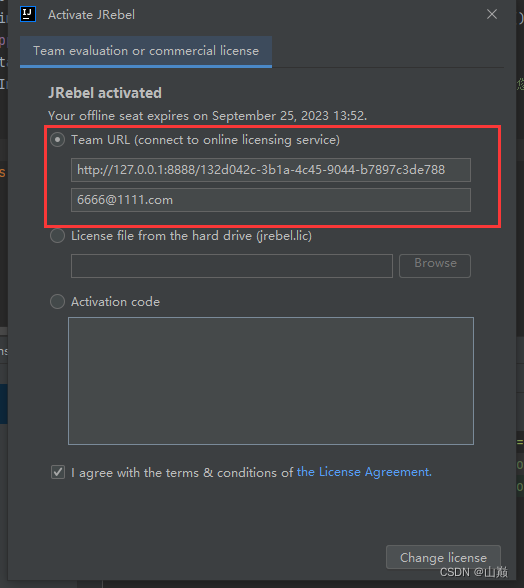The height and width of the screenshot is (588, 524).
Task: Focus the jrebel.lic file path field
Action: pos(232,266)
